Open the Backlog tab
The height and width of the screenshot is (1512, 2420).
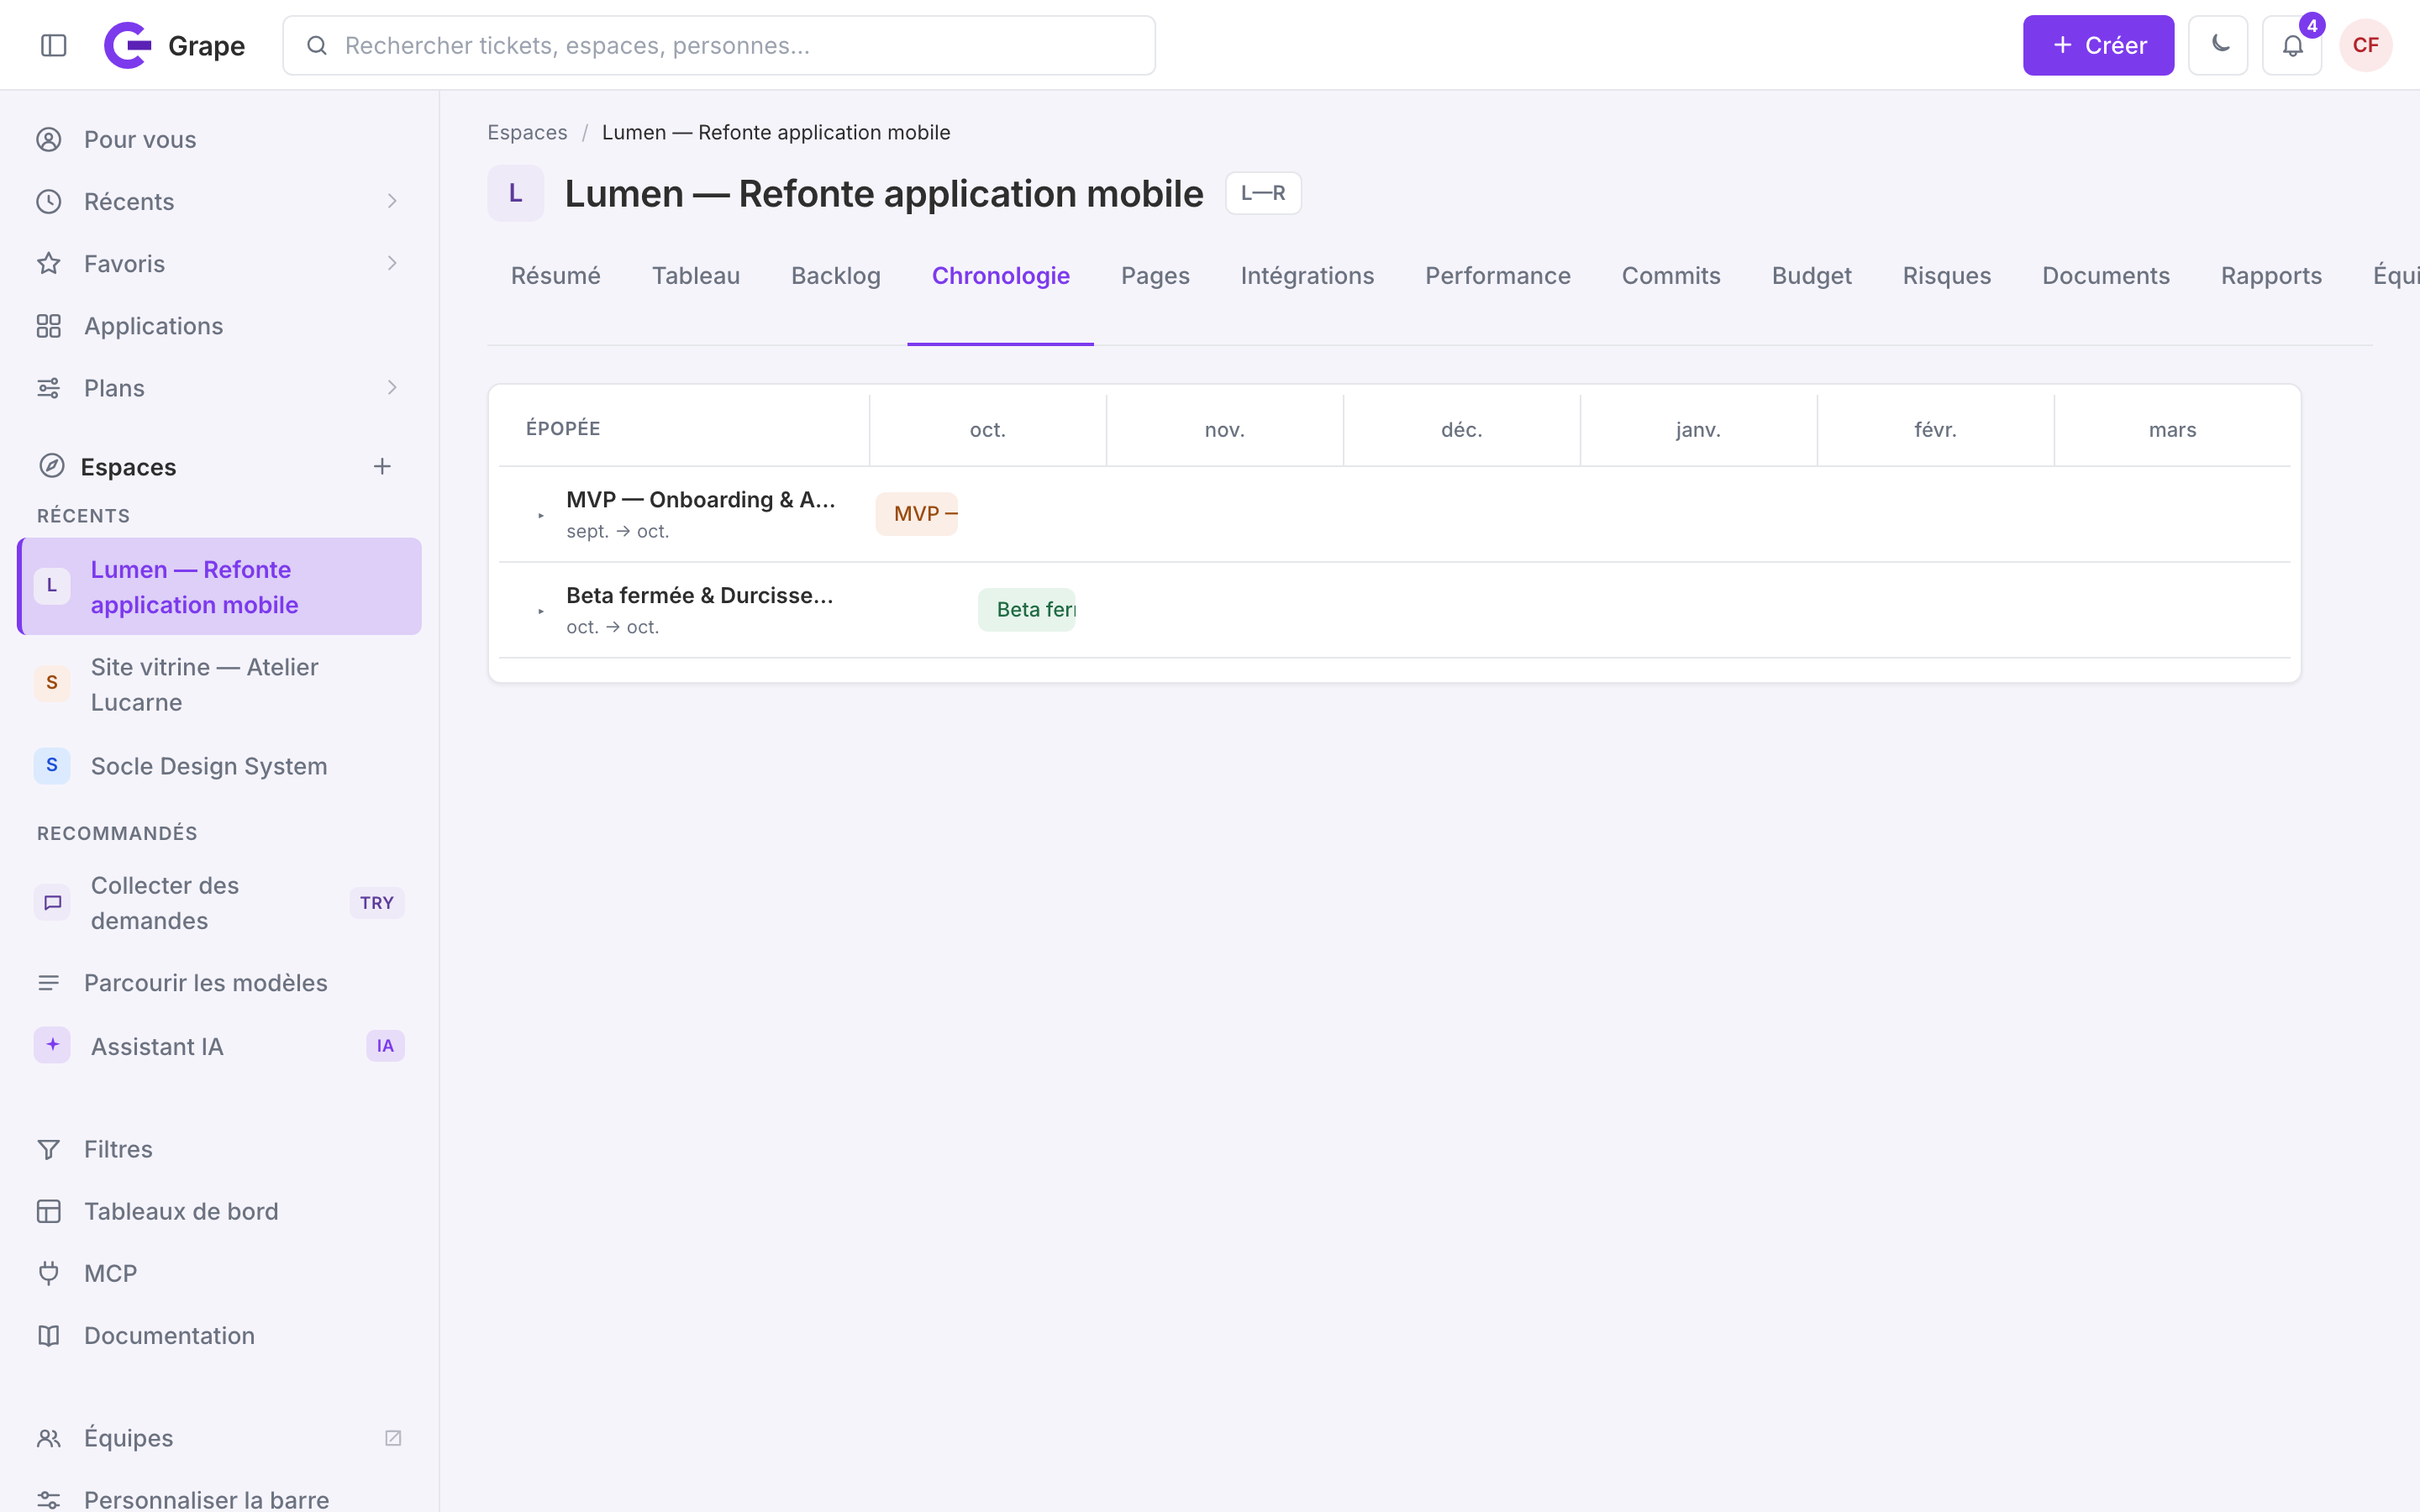836,276
